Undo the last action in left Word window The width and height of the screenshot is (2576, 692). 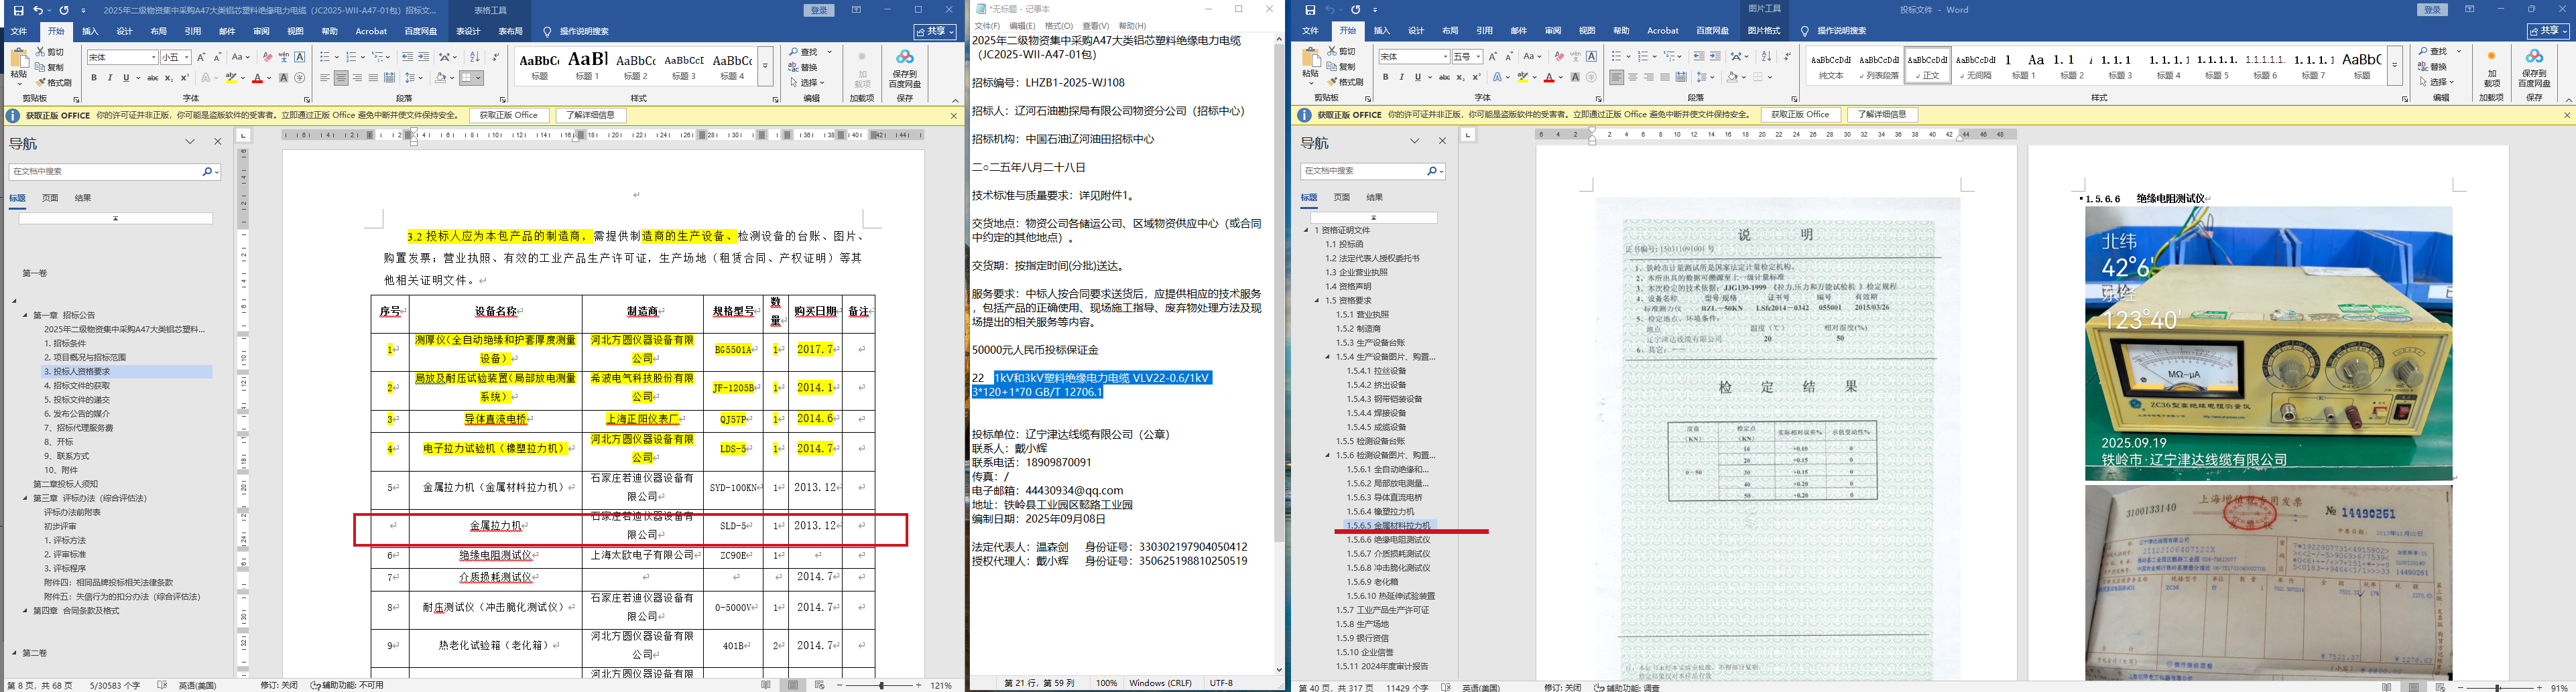point(38,10)
